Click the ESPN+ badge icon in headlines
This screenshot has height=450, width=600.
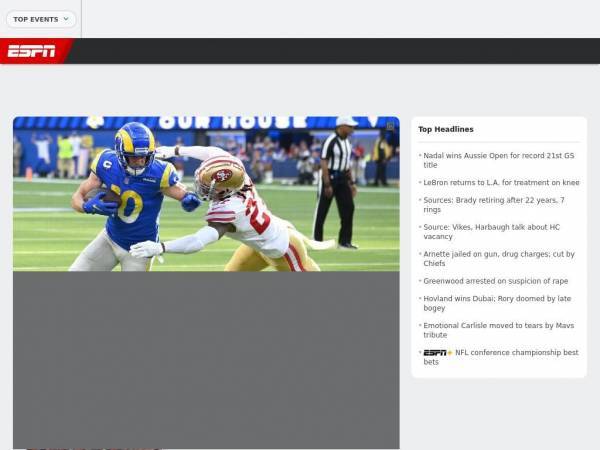[438, 352]
